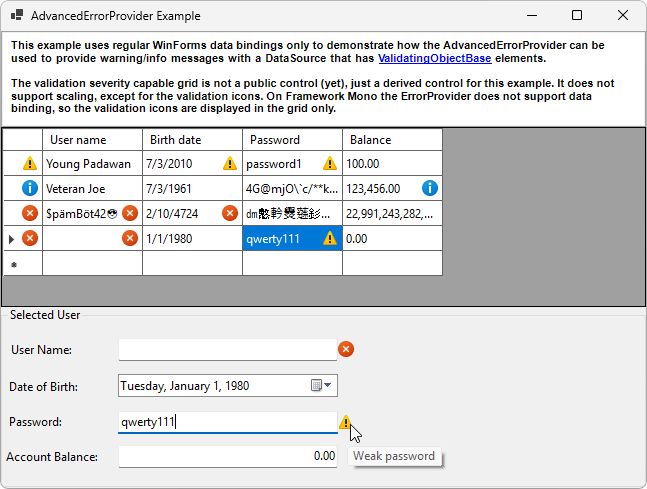This screenshot has height=489, width=647.
Task: Click warning icon beside birth date 7/3/2010
Action: pyautogui.click(x=230, y=163)
